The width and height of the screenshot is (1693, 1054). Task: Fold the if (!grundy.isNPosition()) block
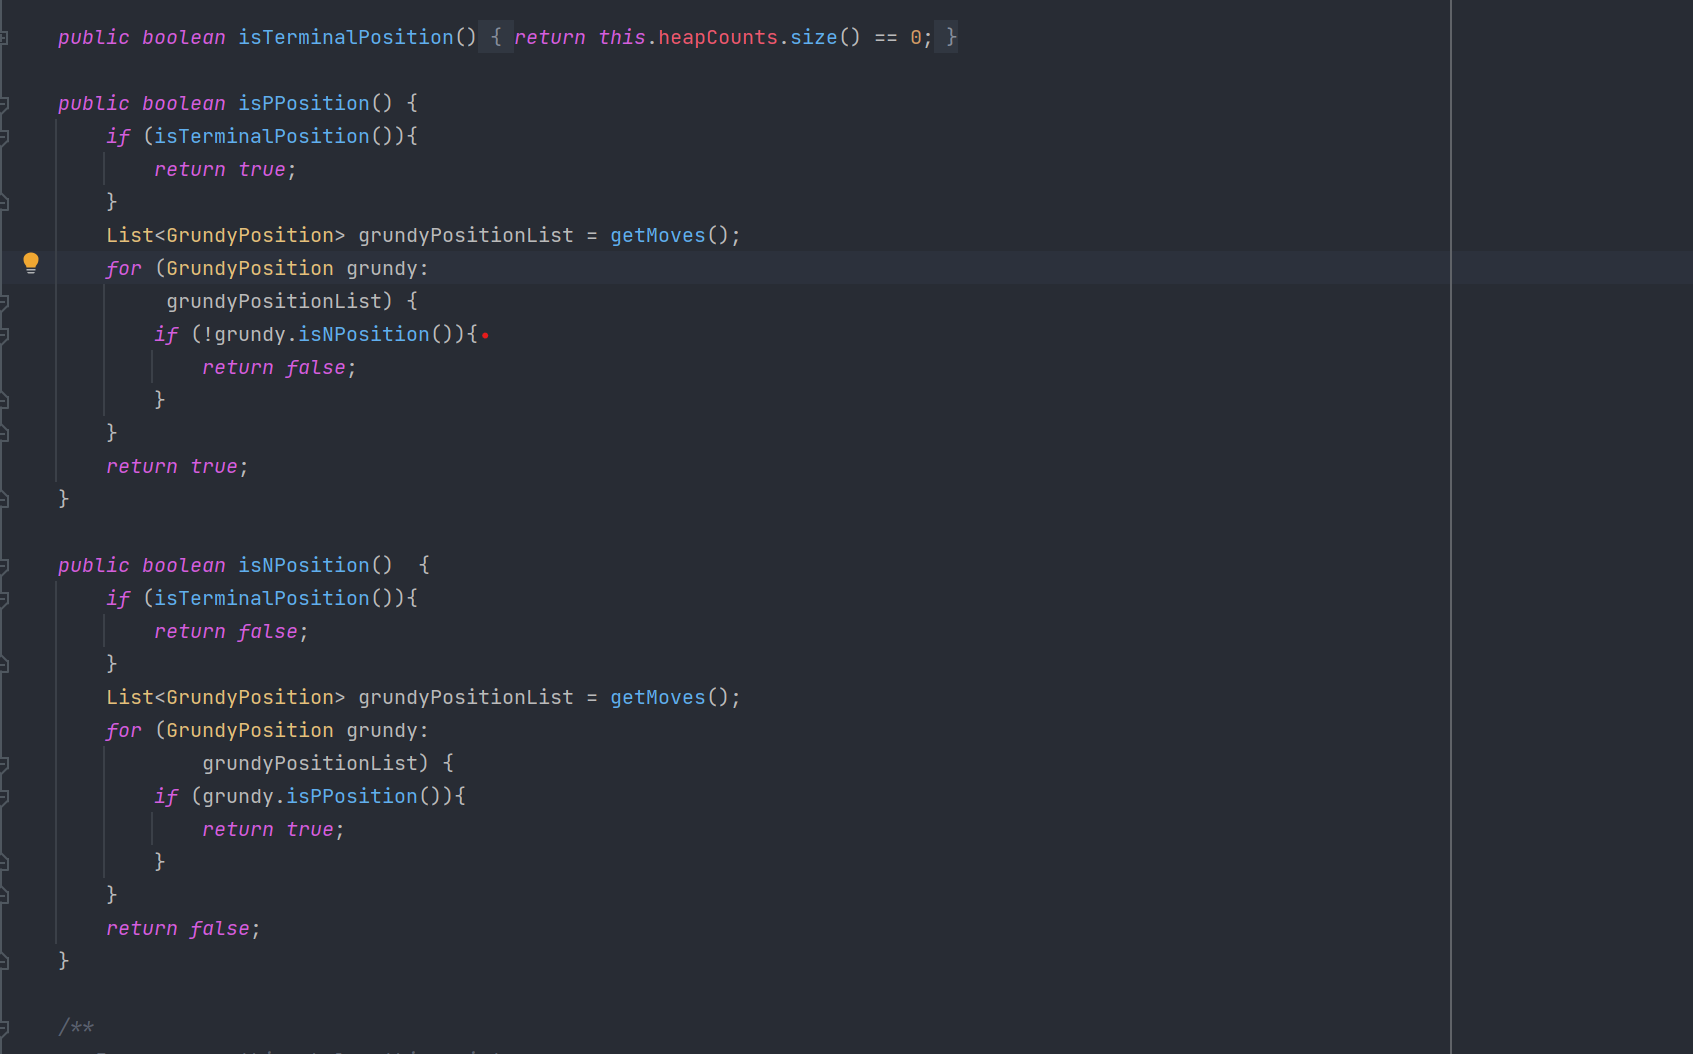(4, 335)
